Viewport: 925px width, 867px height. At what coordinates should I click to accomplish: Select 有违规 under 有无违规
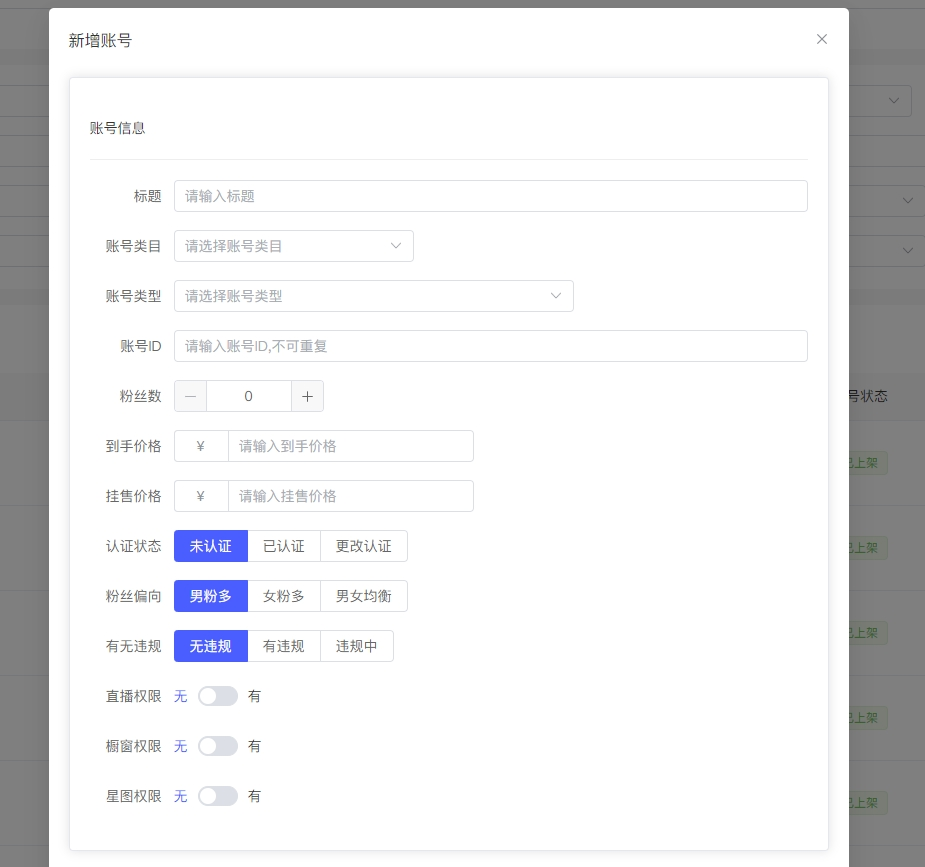pos(283,646)
